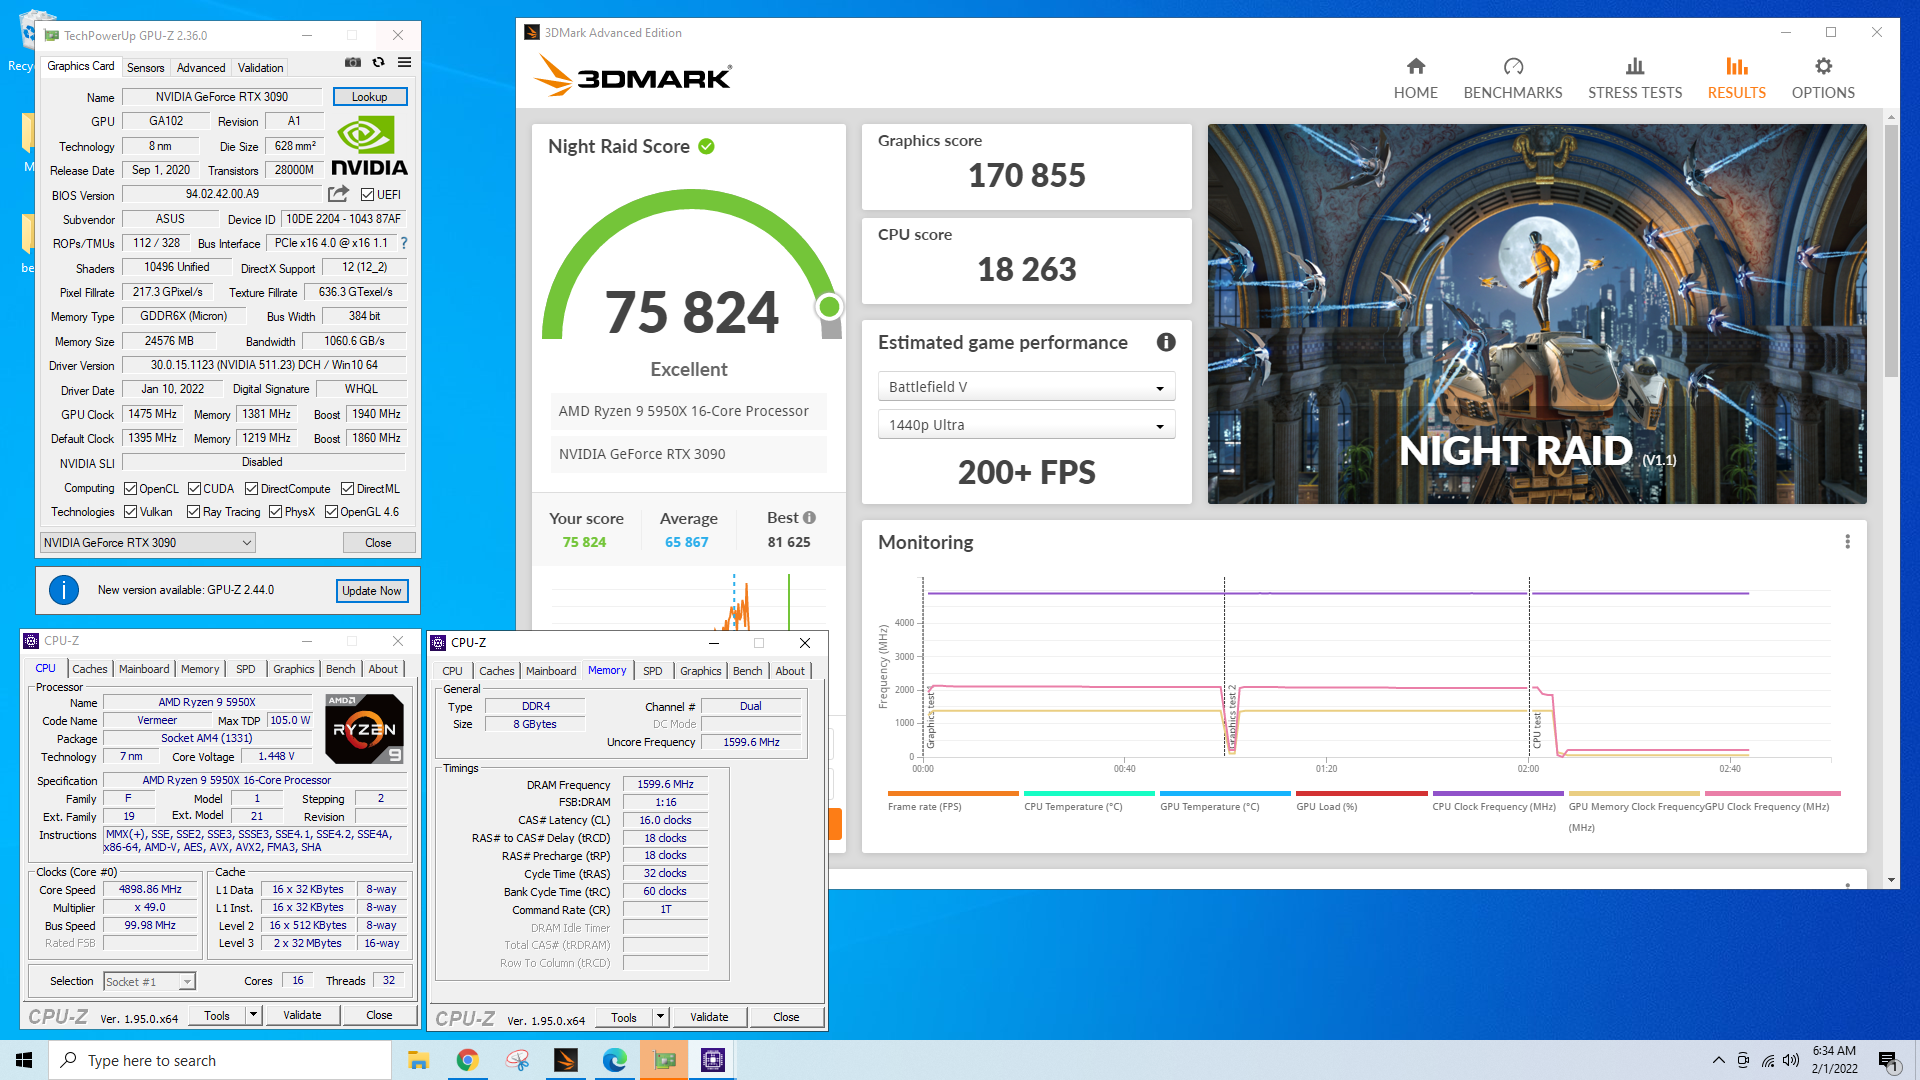Toggle DirectCompute checkbox

[x=252, y=489]
